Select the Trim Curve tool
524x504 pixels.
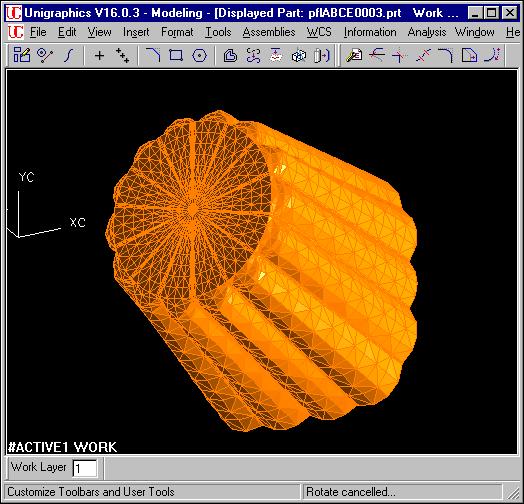pyautogui.click(x=377, y=55)
